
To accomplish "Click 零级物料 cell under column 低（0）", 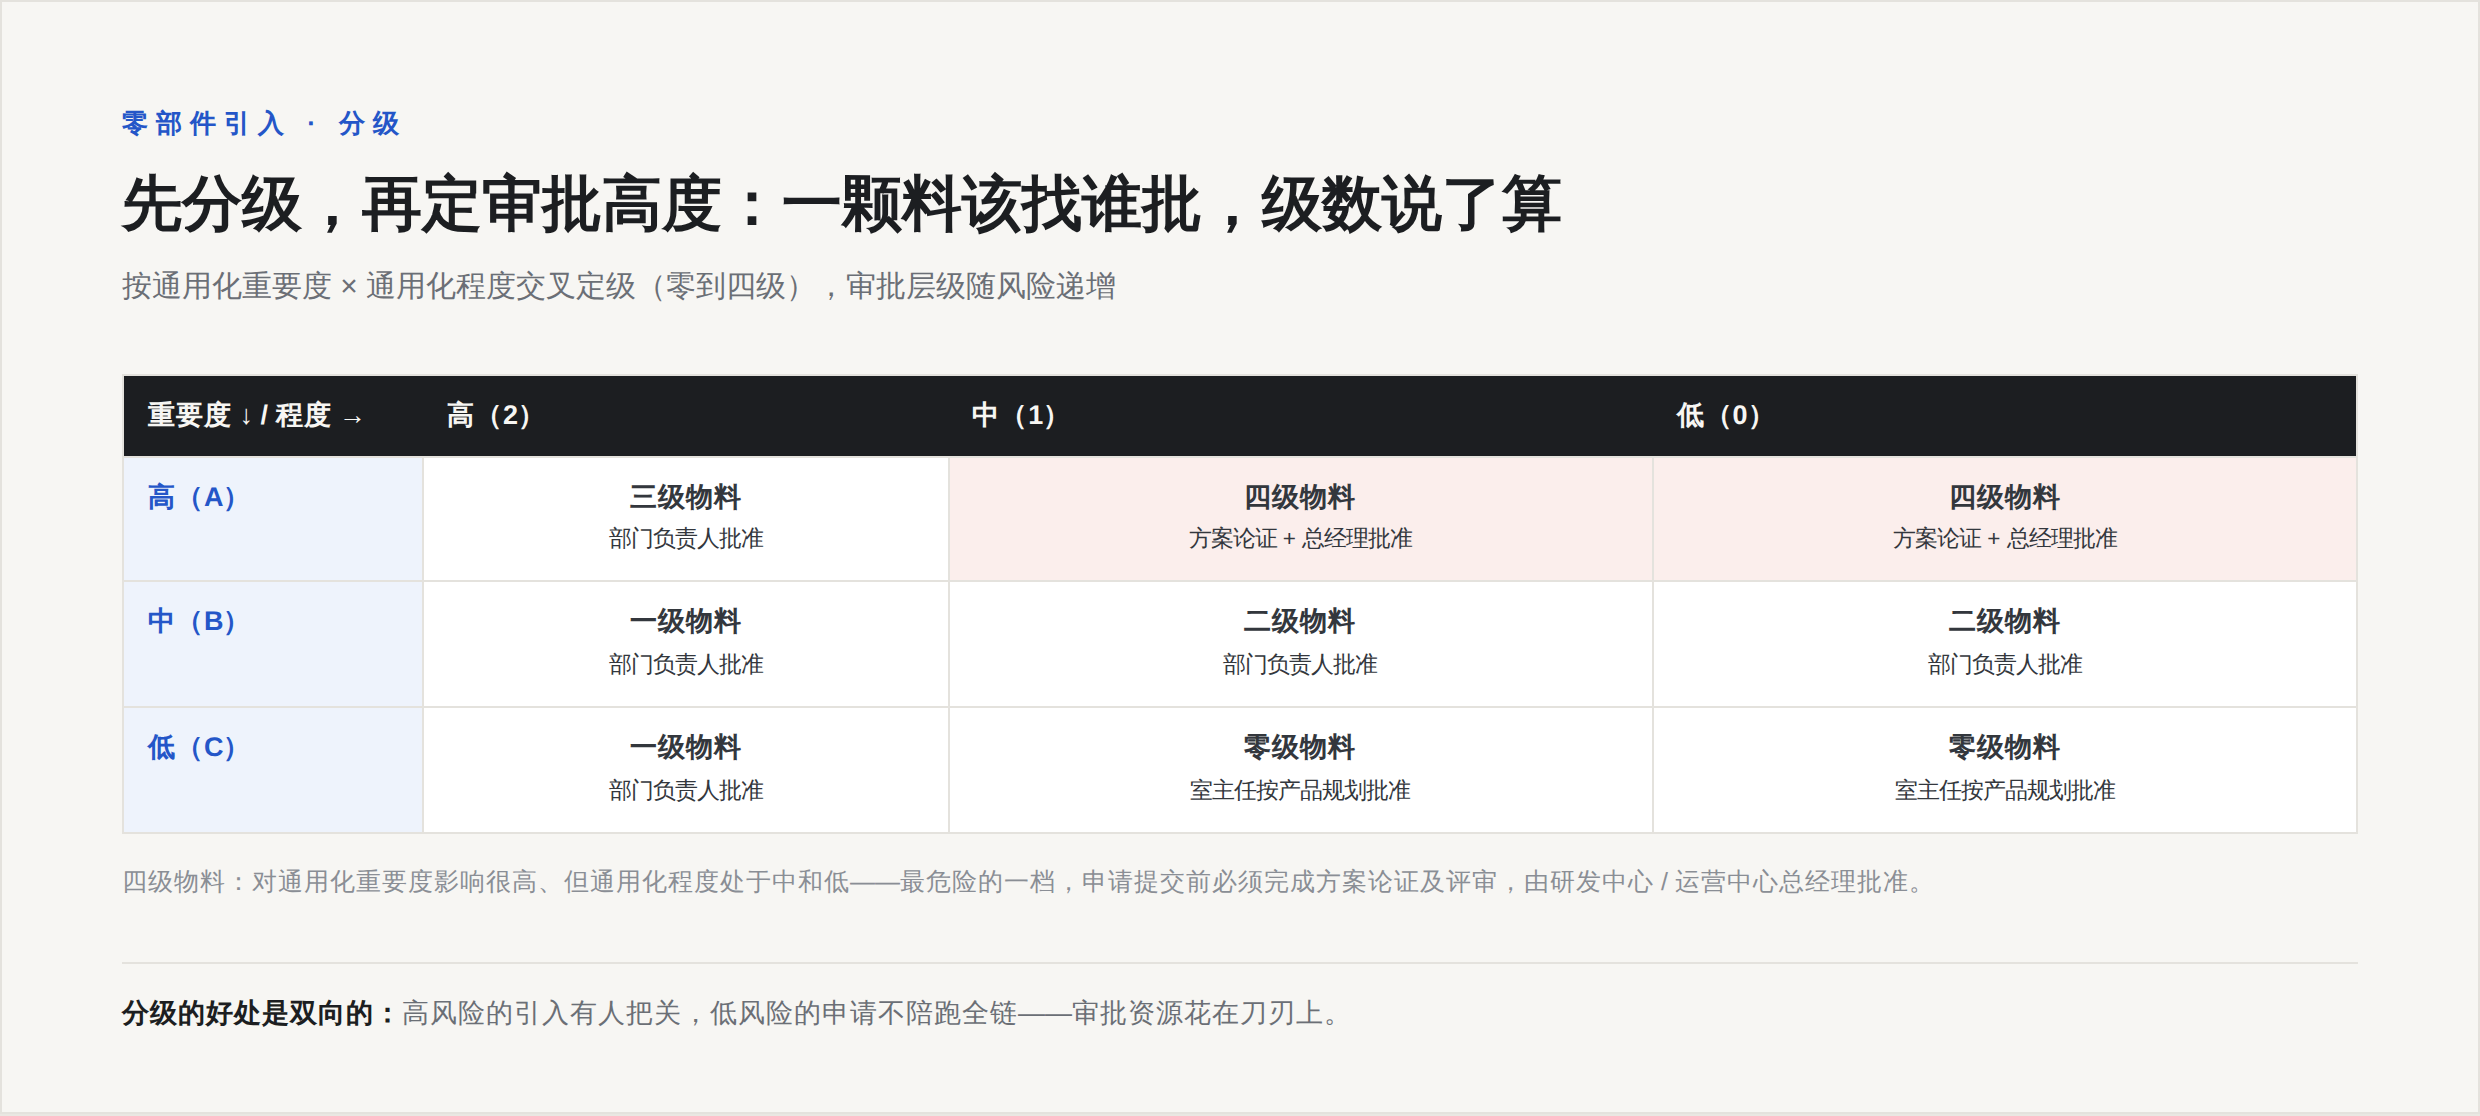I will [2005, 770].
